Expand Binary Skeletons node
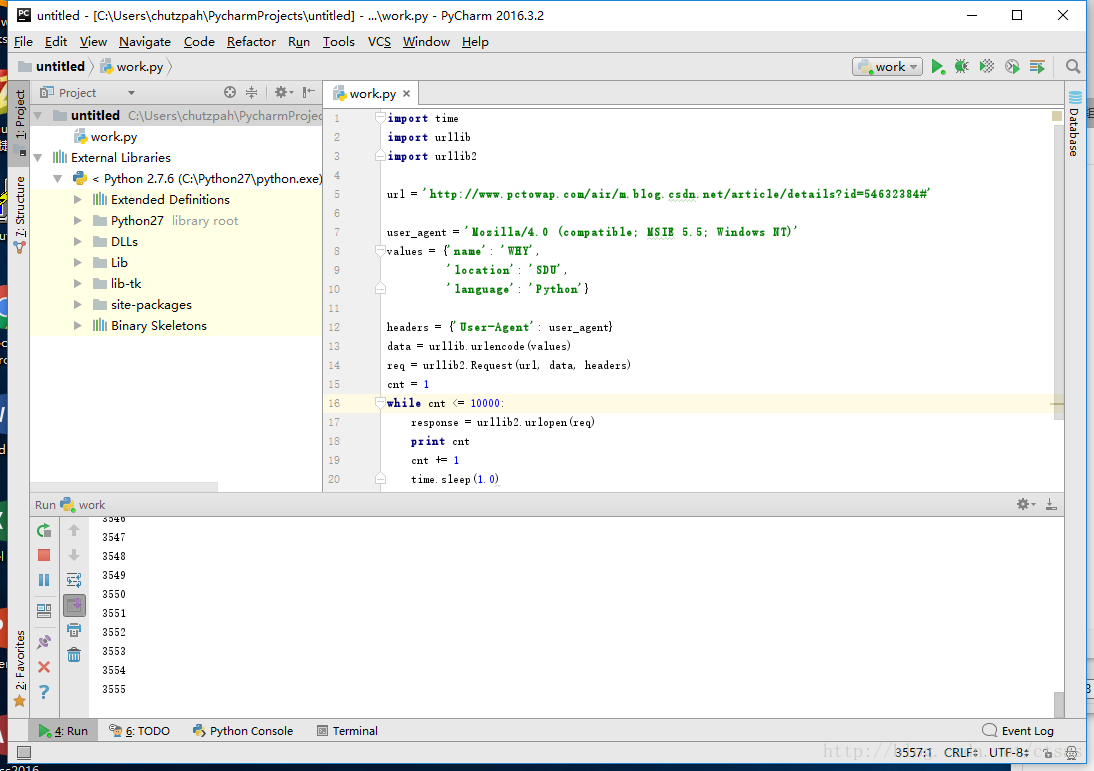1094x771 pixels. click(77, 326)
